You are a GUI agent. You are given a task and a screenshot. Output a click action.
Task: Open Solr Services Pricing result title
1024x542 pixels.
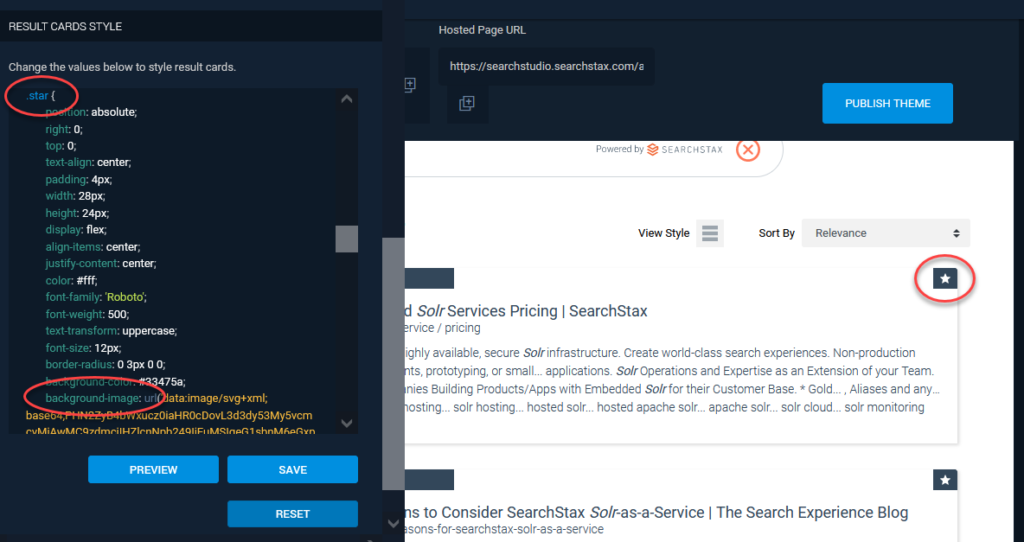tap(526, 311)
